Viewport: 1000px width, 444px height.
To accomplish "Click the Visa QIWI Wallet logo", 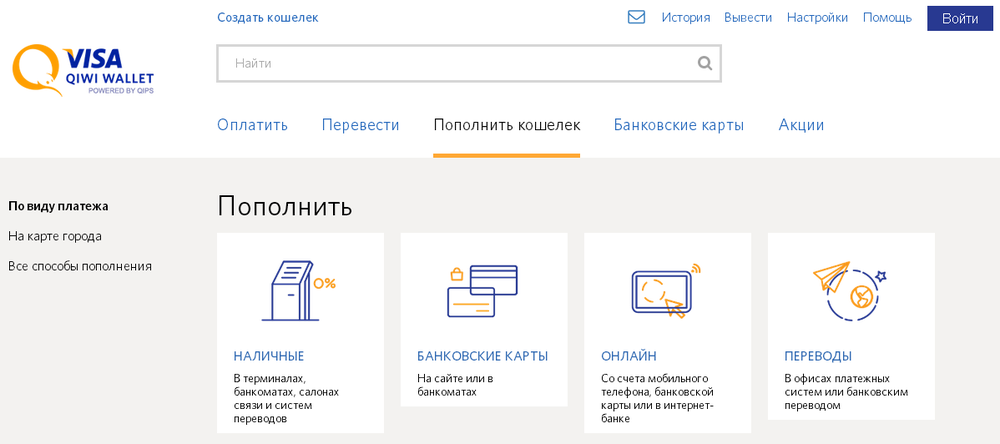I will tap(83, 70).
